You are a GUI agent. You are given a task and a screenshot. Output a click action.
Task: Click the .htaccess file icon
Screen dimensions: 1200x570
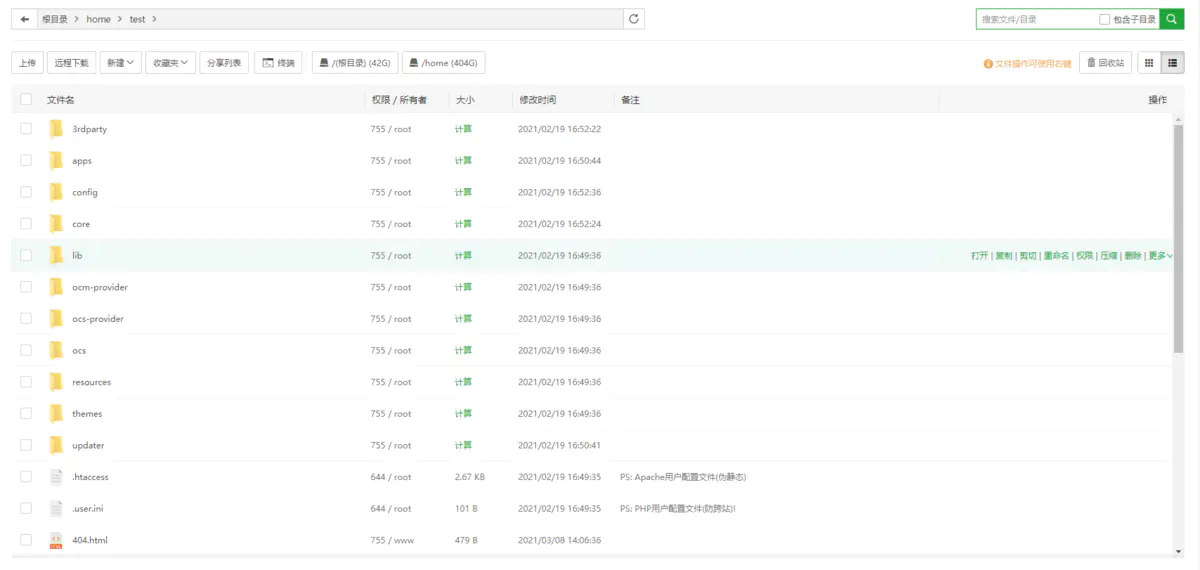[x=56, y=477]
